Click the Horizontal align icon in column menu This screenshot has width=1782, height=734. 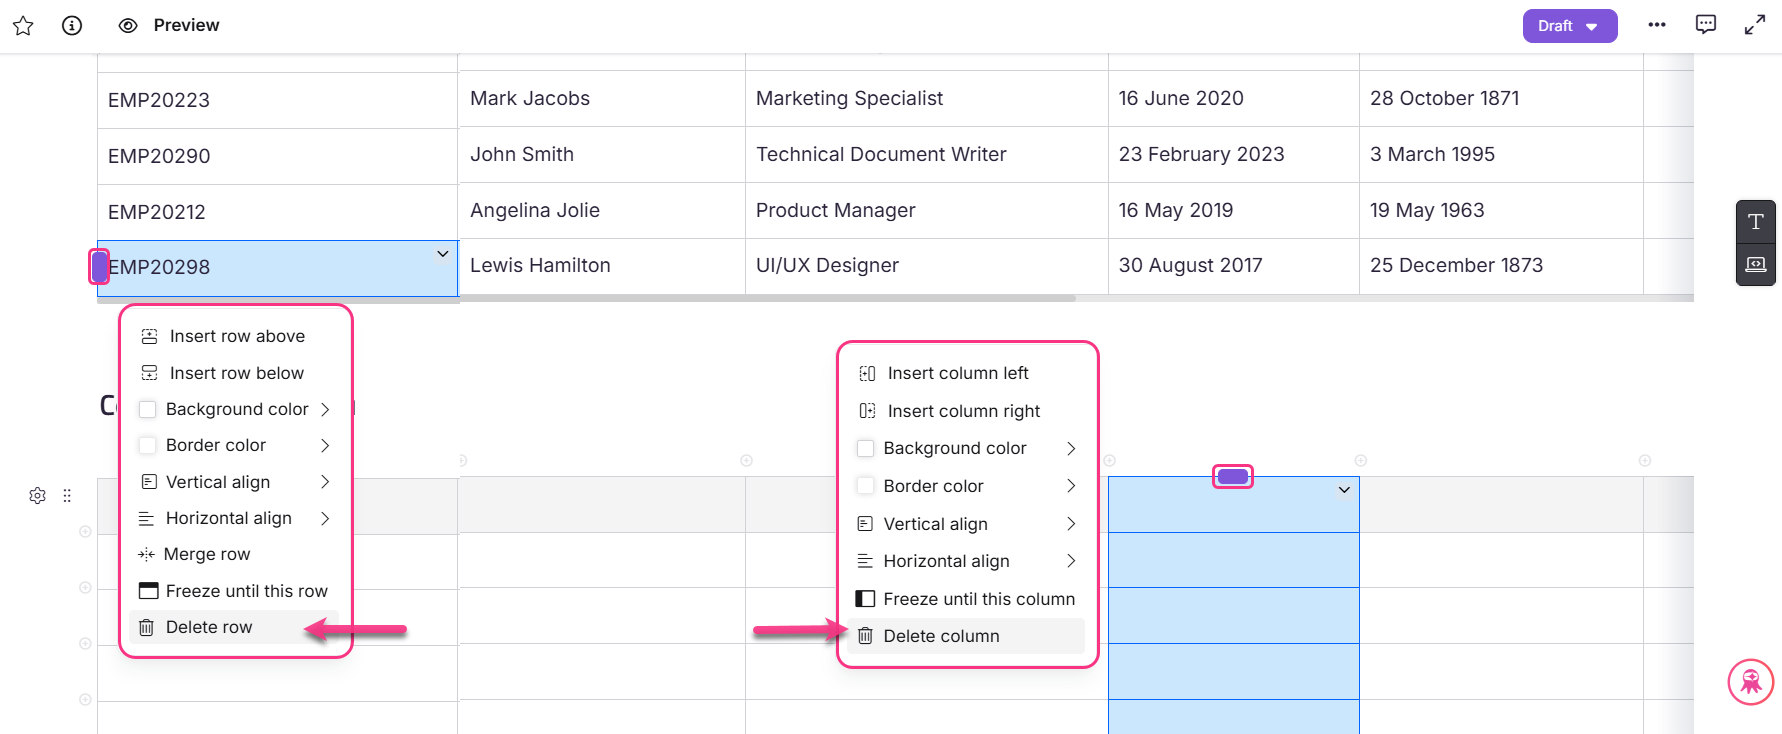click(x=865, y=561)
